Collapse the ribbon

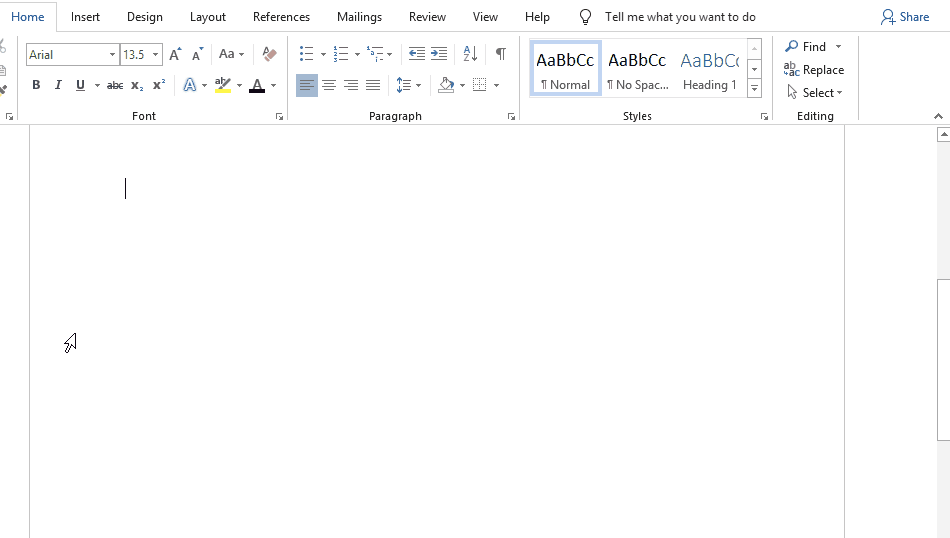coord(938,116)
